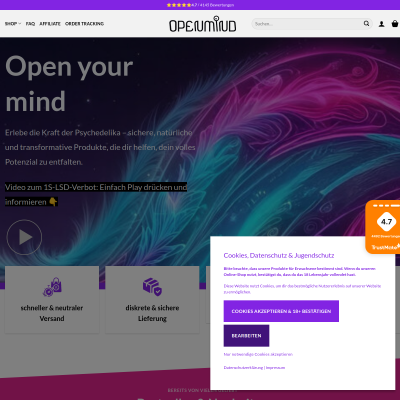Click the 'Open your mind' headline

coord(69,84)
